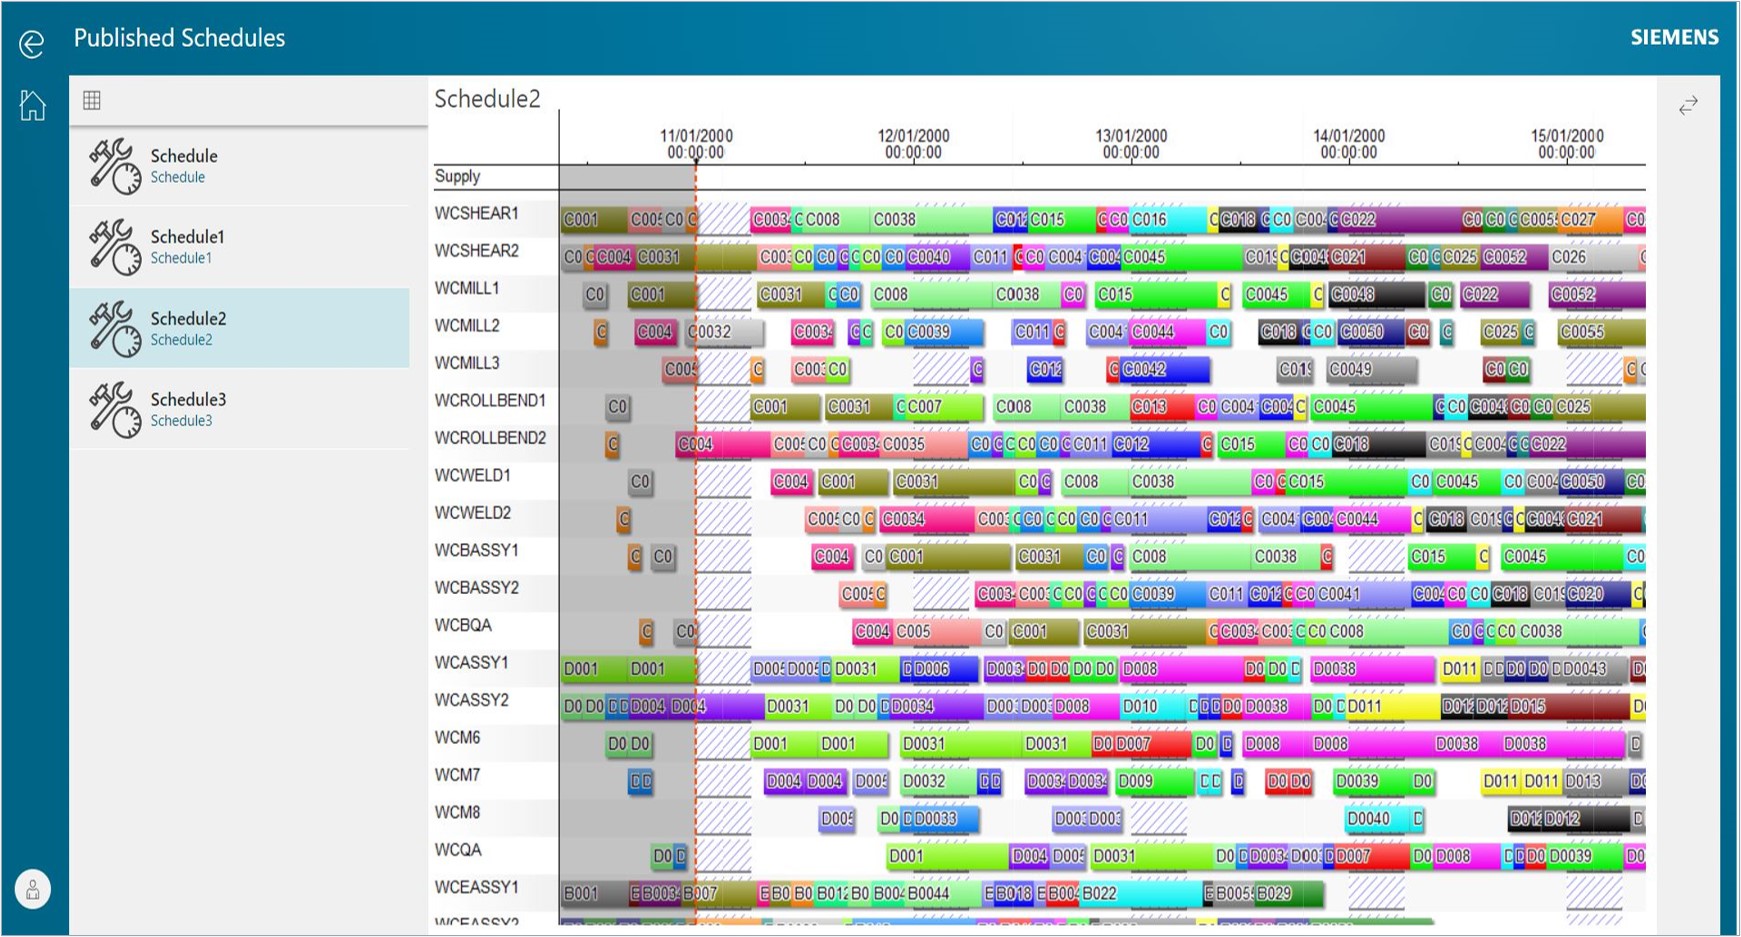Click the 14/01/2000 timeline date header

1348,144
